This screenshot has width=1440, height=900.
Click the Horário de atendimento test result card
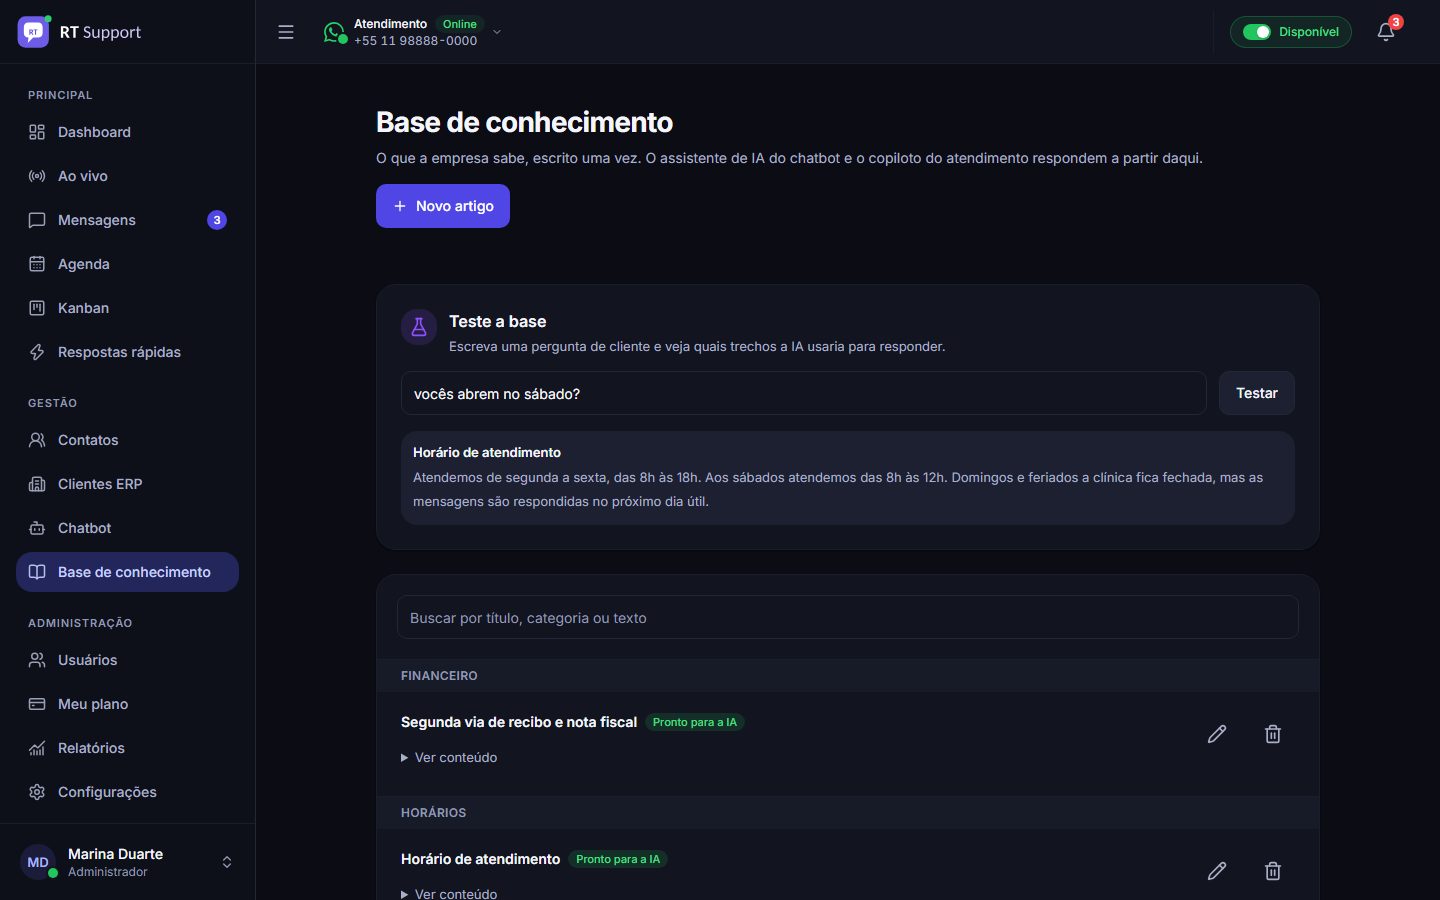848,477
